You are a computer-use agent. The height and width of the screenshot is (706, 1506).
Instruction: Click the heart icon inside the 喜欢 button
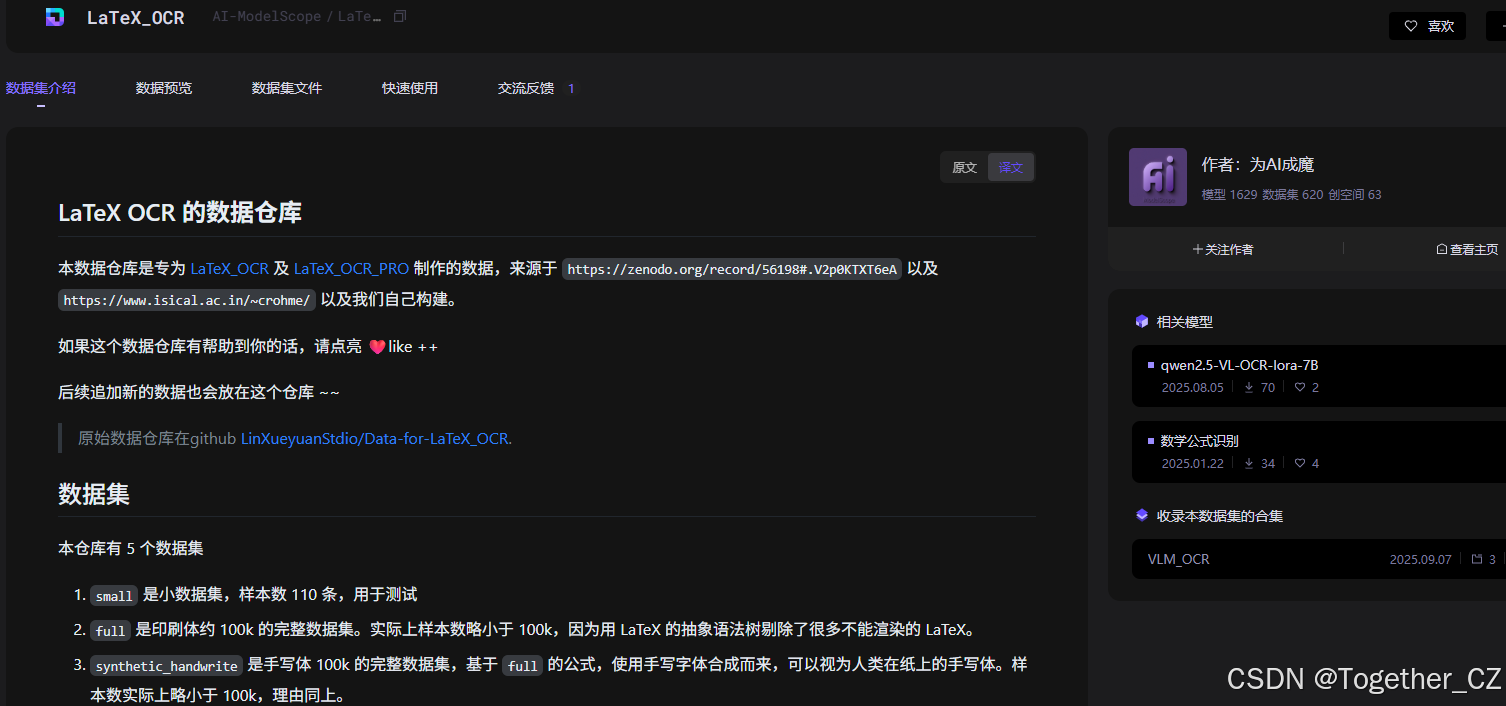coord(1410,26)
